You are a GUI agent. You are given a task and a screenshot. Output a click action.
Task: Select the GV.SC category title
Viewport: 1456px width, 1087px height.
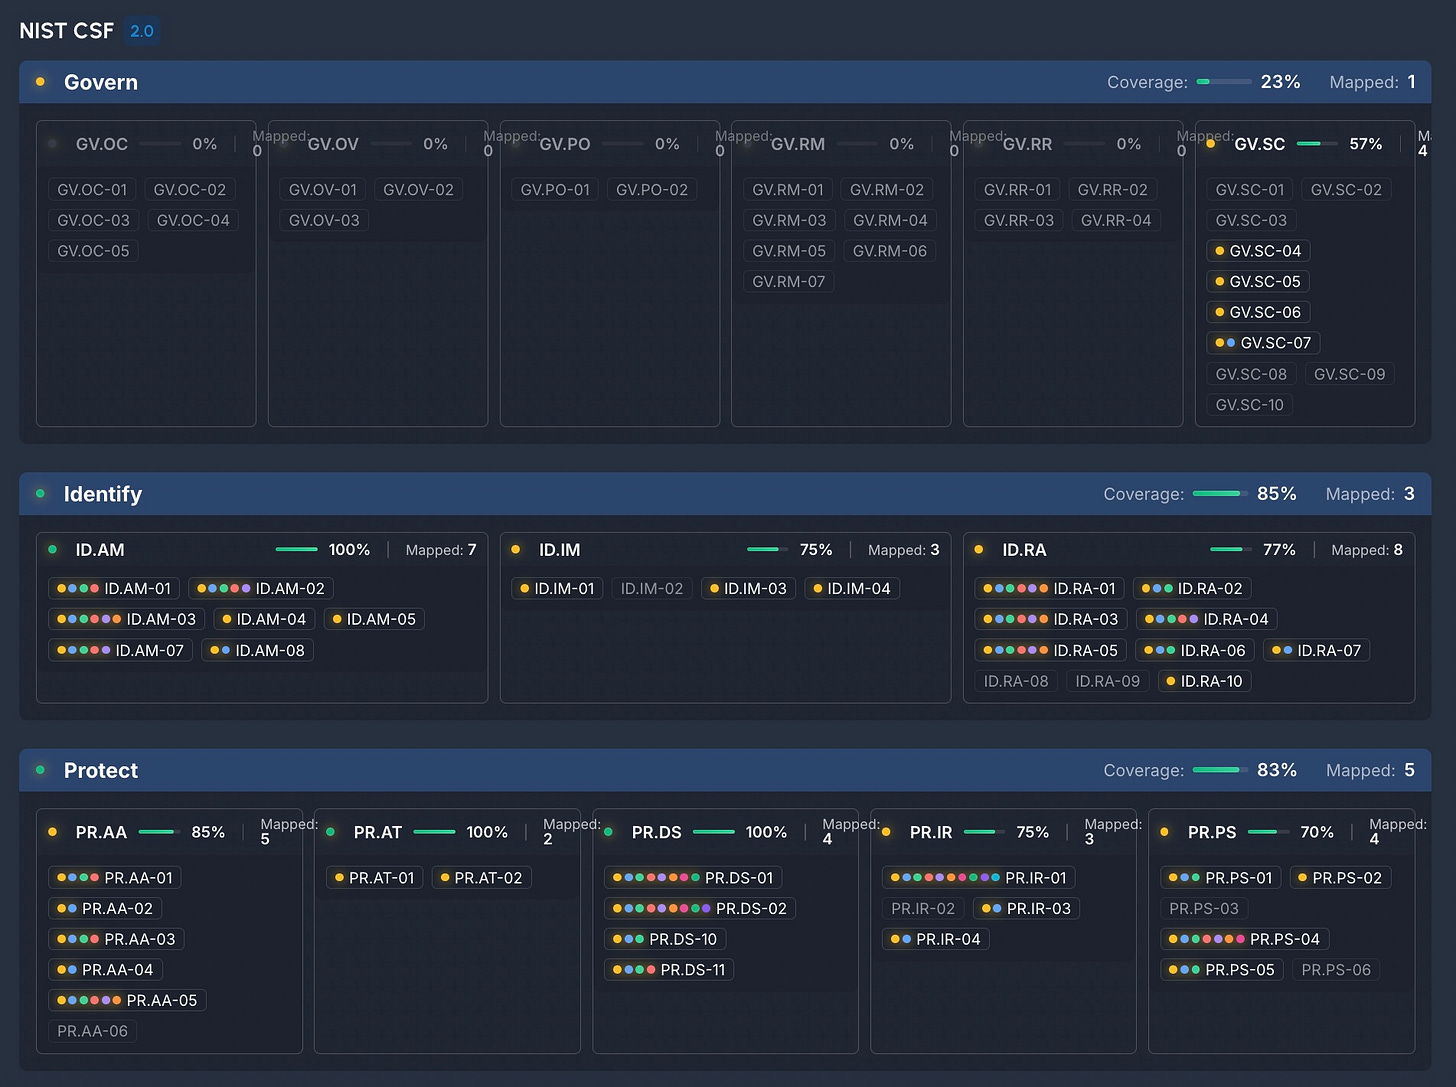1260,144
